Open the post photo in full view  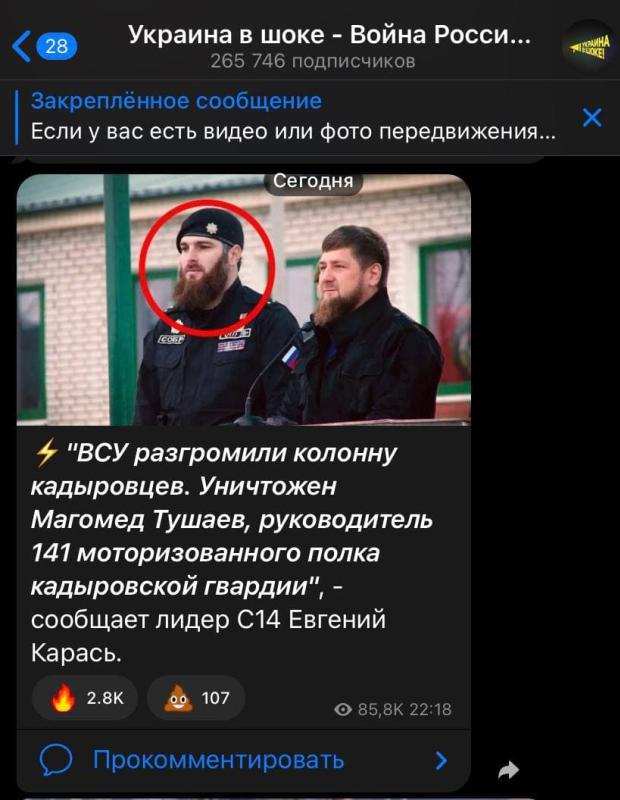coord(244,300)
